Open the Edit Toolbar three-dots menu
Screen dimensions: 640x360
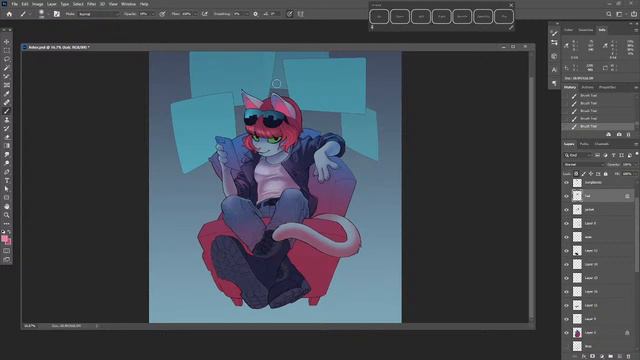[x=7, y=224]
